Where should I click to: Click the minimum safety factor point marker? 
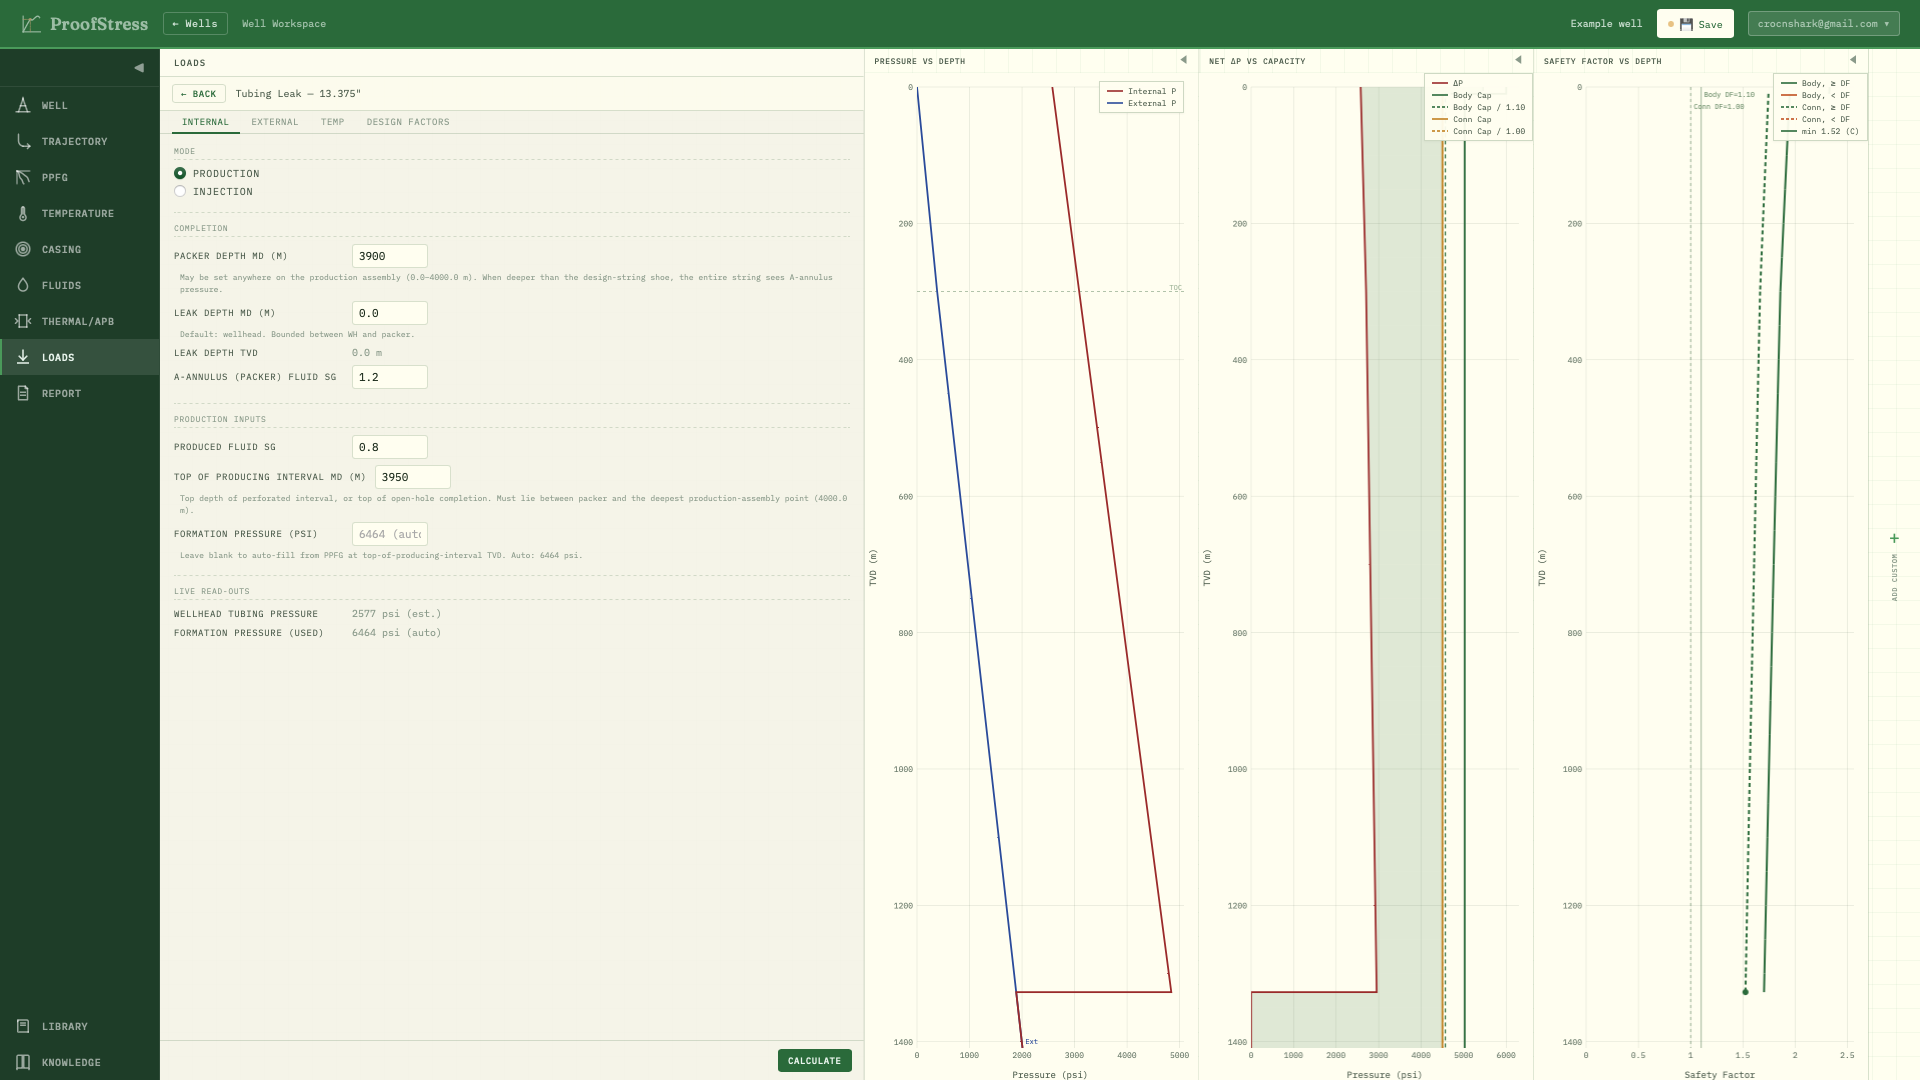1745,992
